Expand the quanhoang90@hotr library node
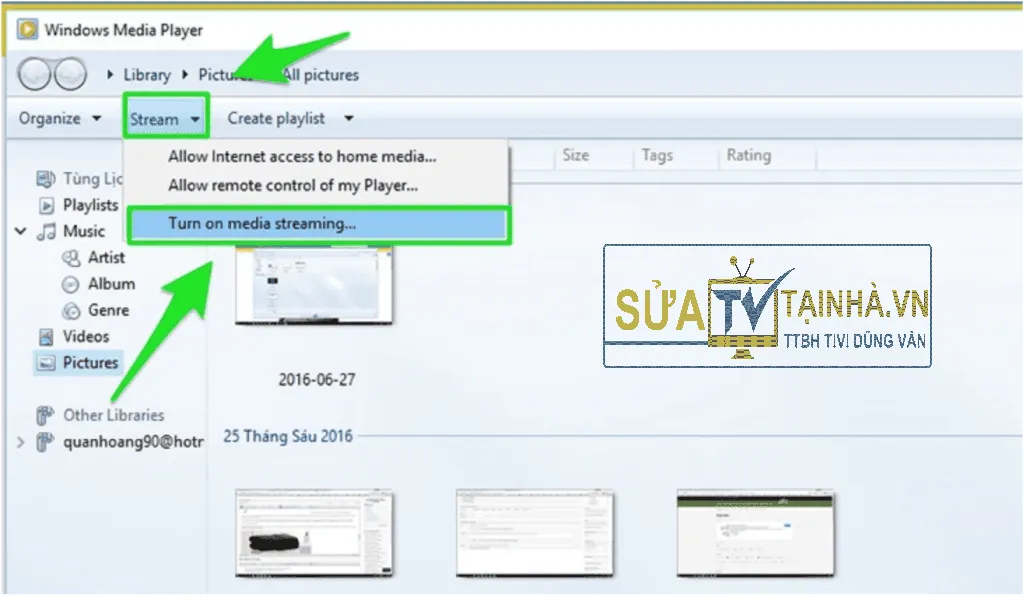1024x597 pixels. point(20,440)
